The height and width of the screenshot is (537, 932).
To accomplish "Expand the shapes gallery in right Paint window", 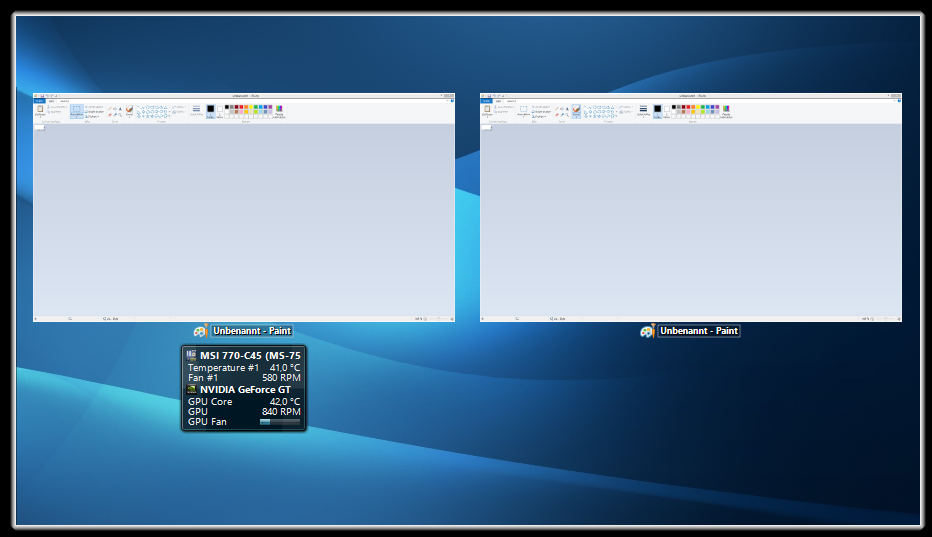I will coord(614,116).
